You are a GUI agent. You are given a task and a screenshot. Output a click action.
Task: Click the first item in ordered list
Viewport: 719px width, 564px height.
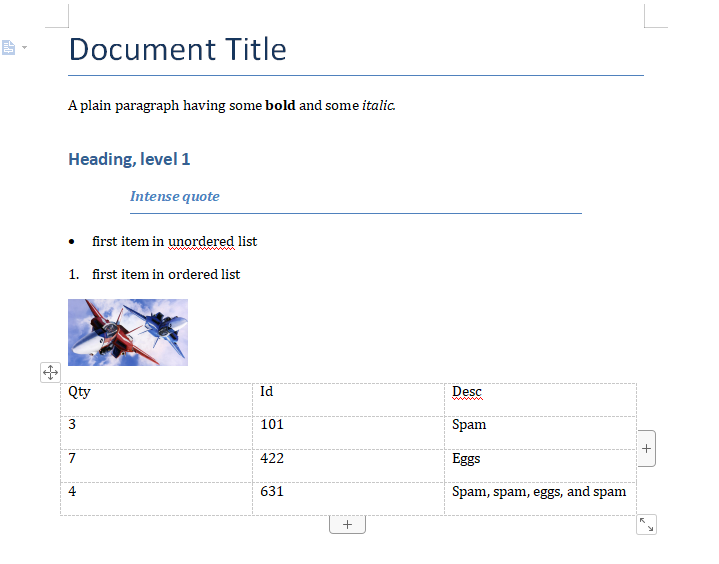(166, 274)
